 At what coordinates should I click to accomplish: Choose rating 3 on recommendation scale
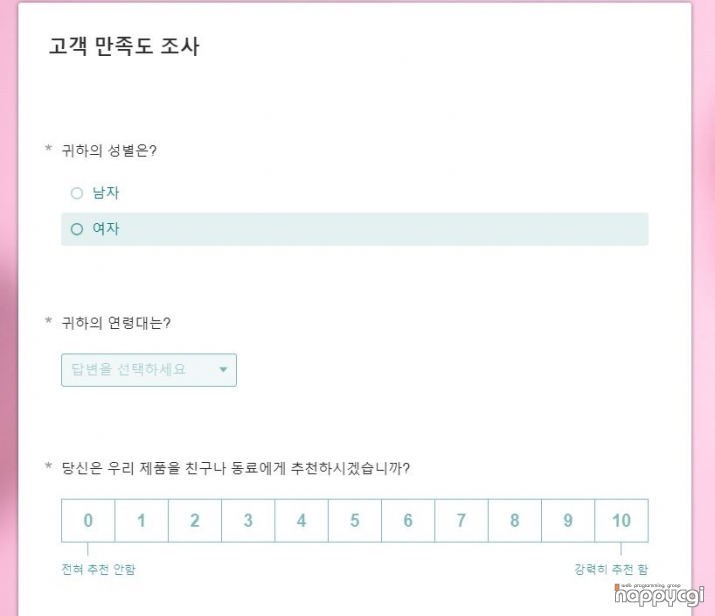pyautogui.click(x=248, y=520)
